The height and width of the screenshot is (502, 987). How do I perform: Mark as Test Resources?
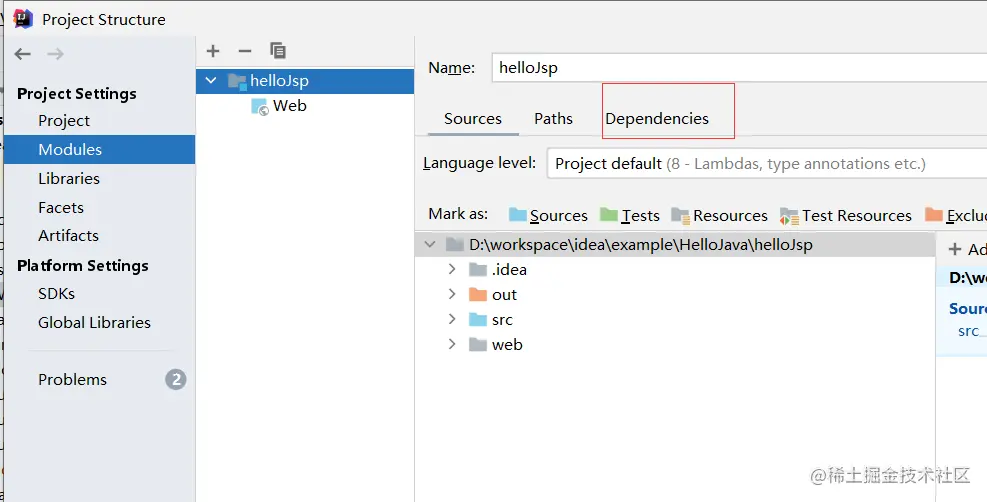pos(845,215)
